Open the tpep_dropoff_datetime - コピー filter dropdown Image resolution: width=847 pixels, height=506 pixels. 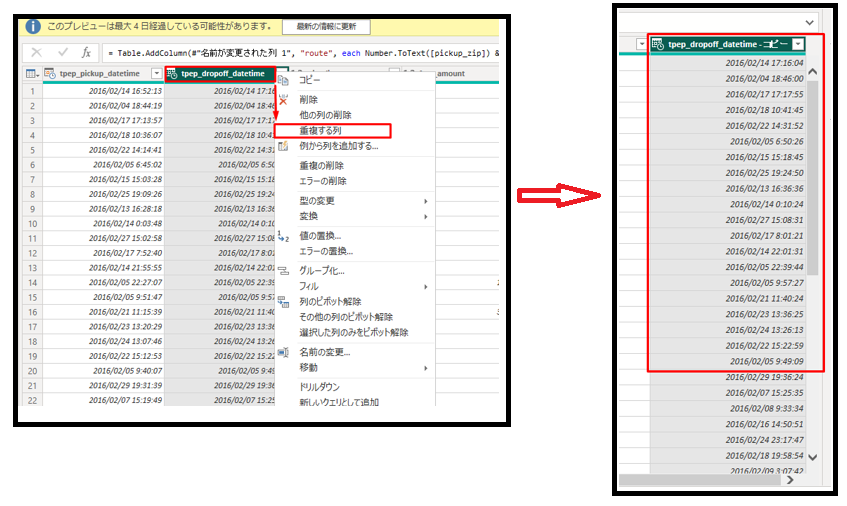pyautogui.click(x=798, y=44)
